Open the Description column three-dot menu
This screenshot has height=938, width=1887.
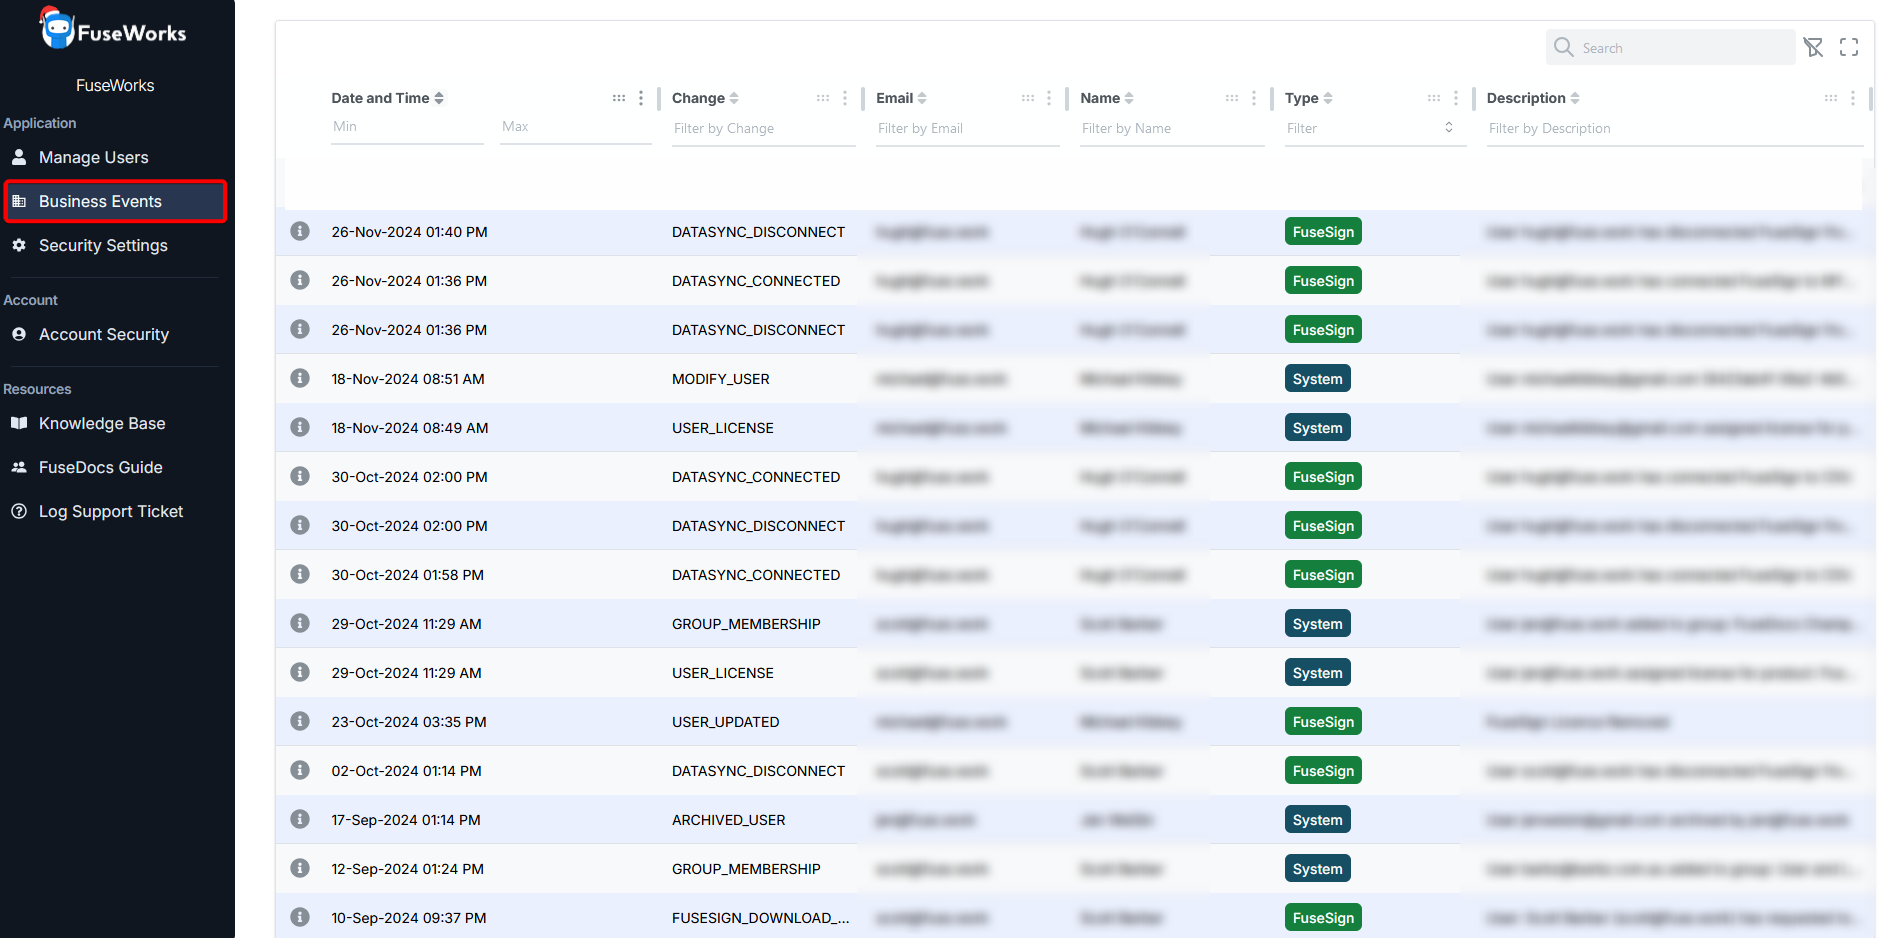pyautogui.click(x=1853, y=98)
